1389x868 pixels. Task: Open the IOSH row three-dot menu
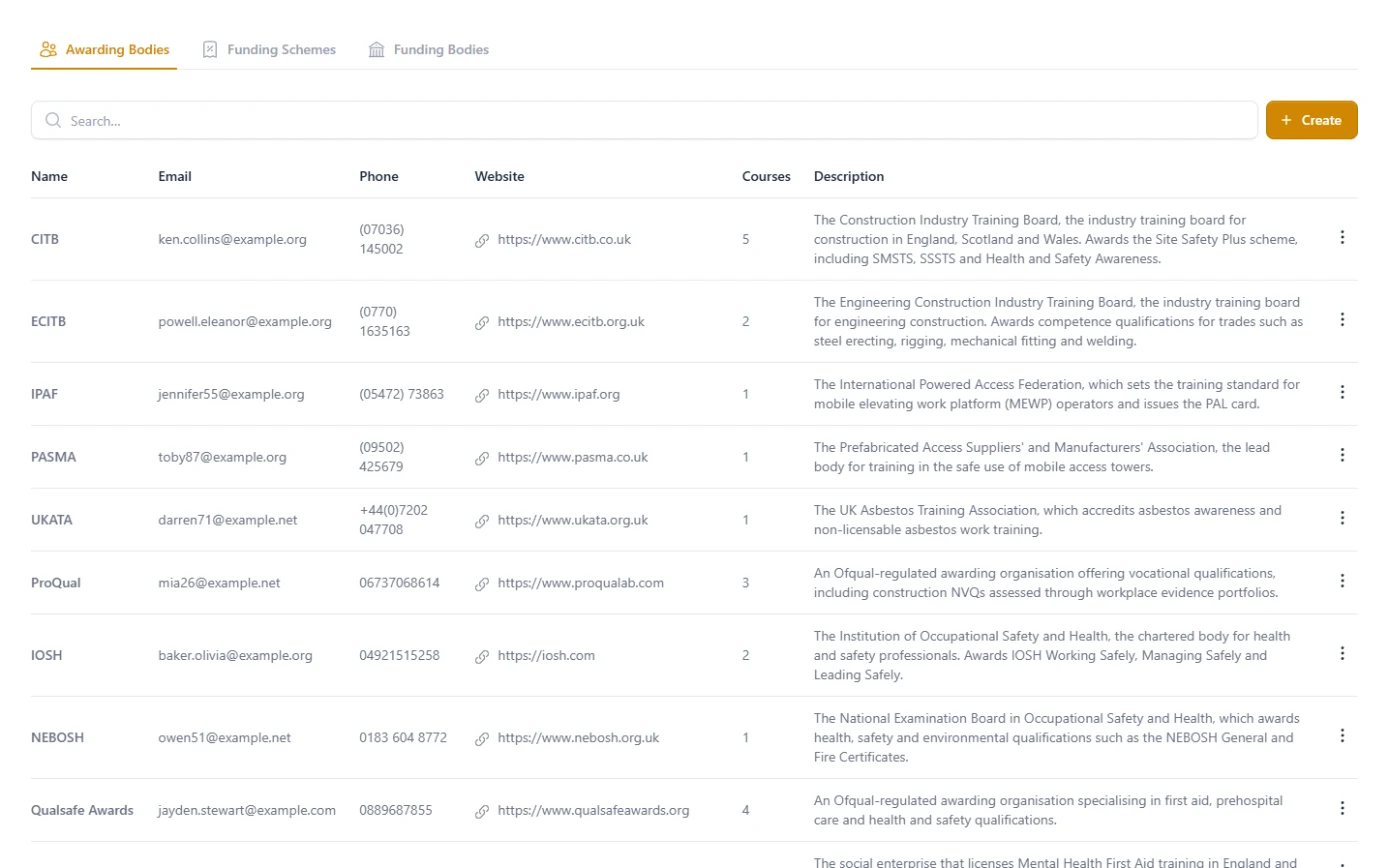(1342, 653)
